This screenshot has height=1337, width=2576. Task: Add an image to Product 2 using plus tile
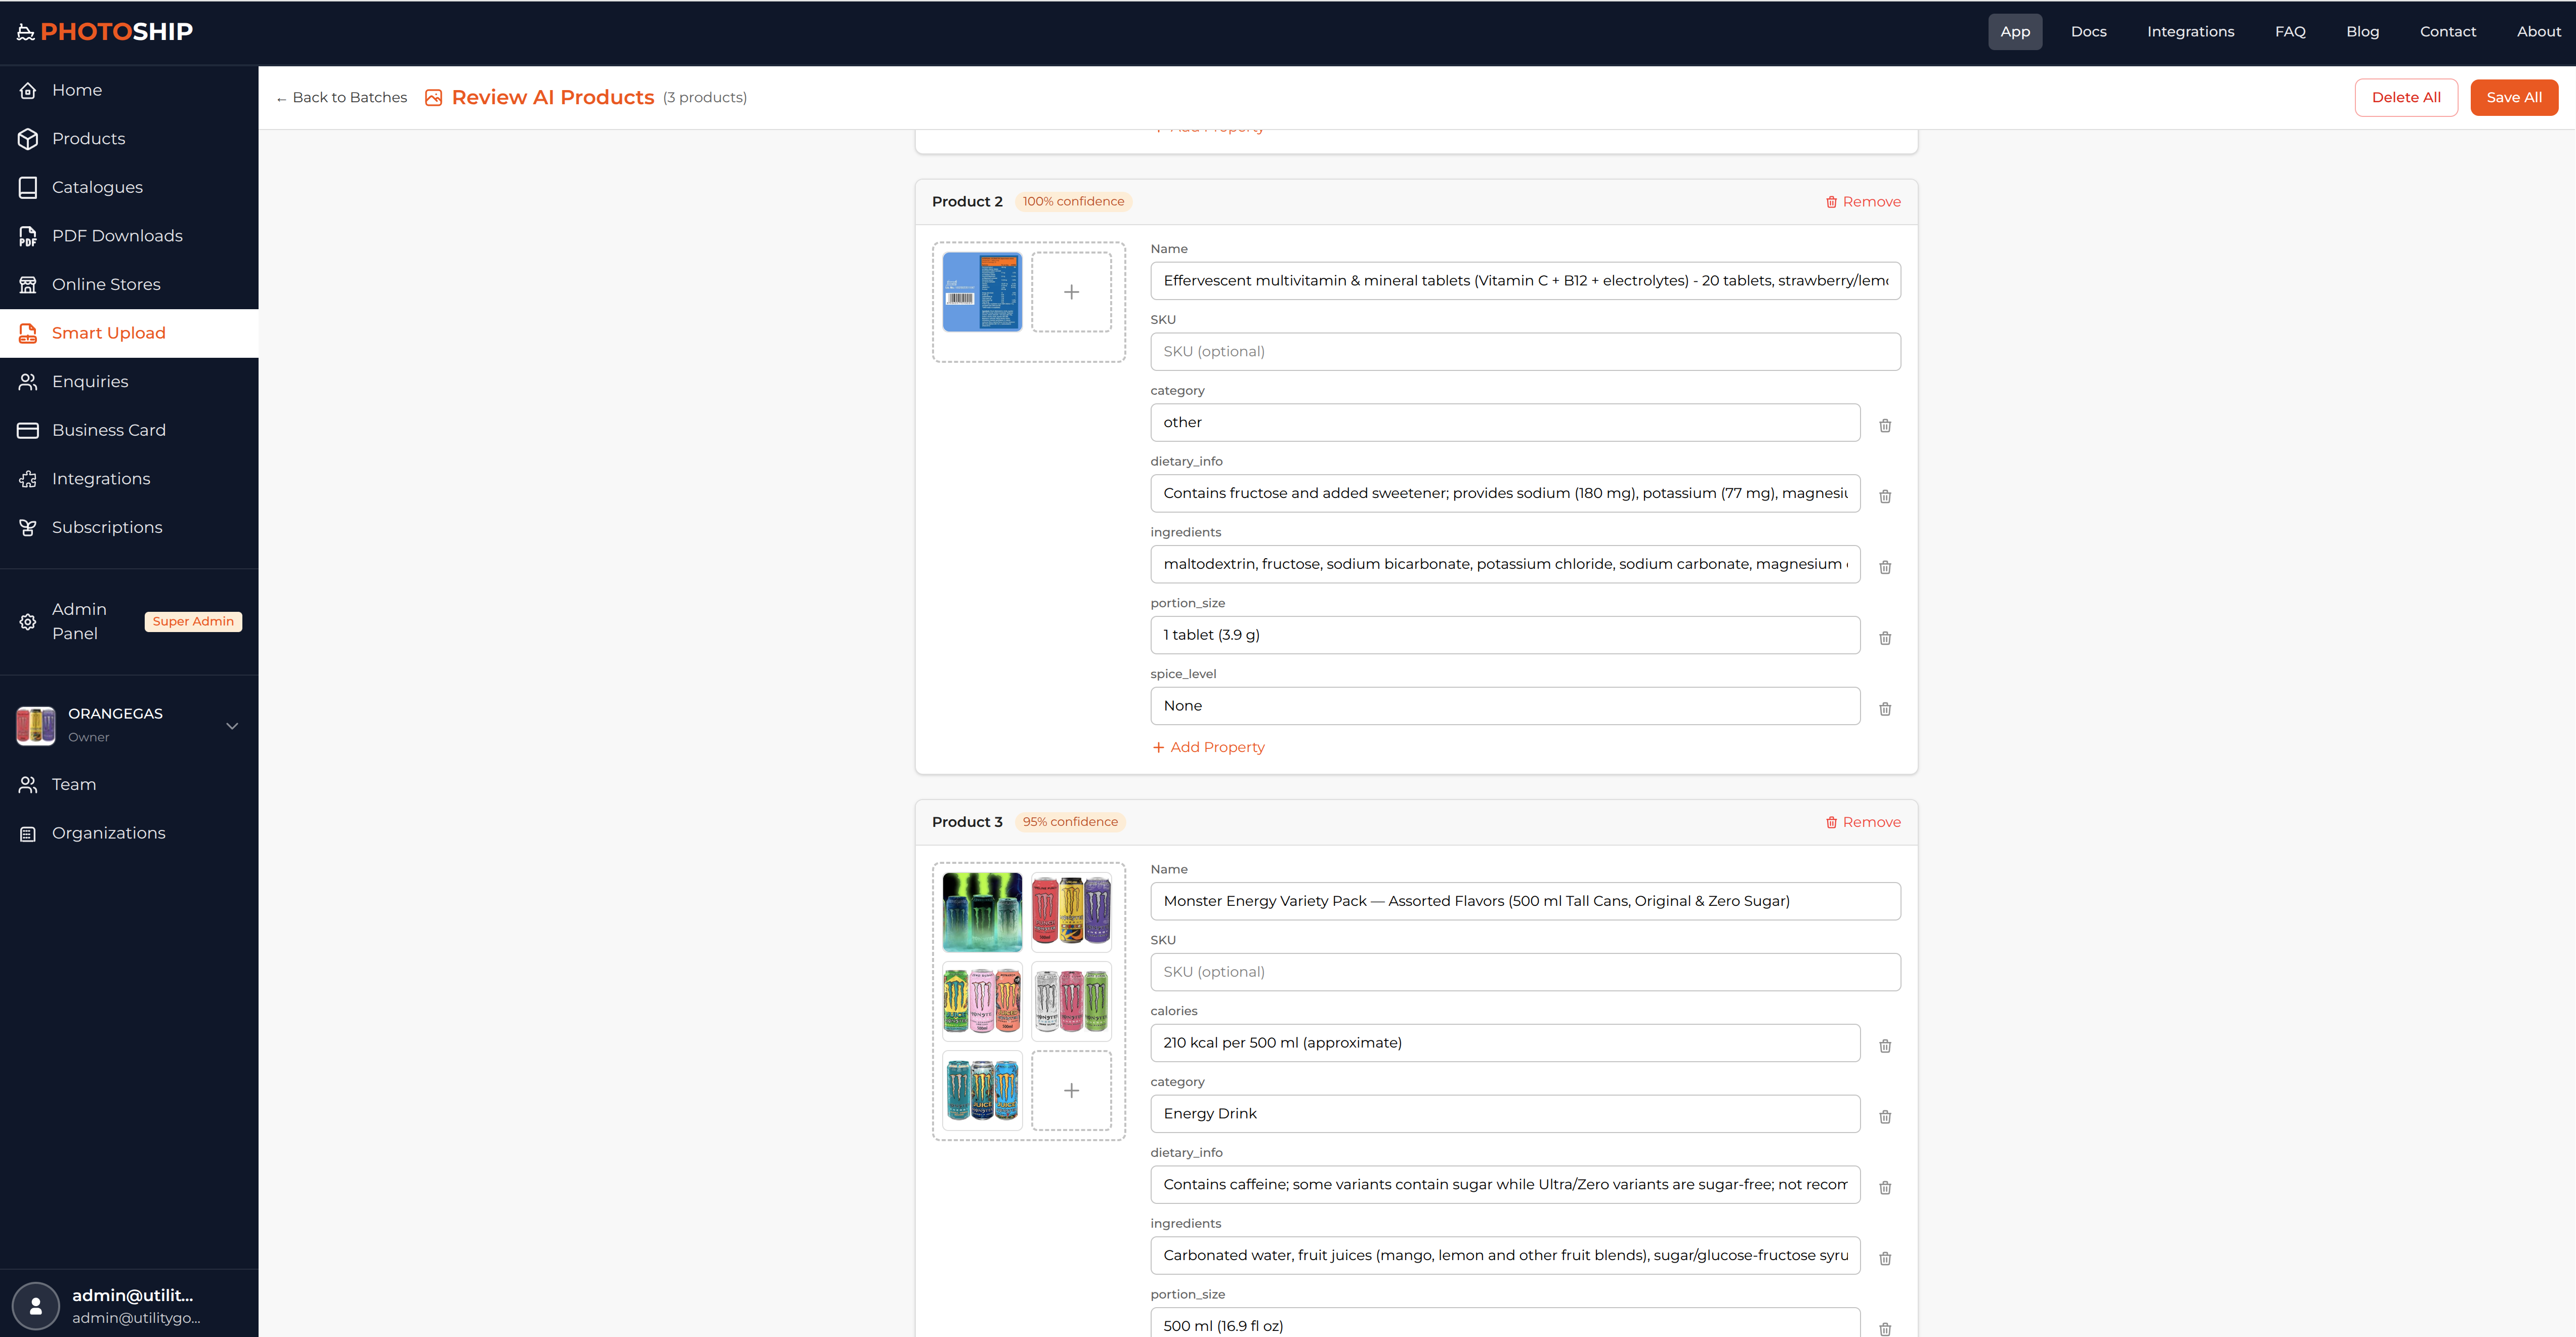click(1071, 291)
